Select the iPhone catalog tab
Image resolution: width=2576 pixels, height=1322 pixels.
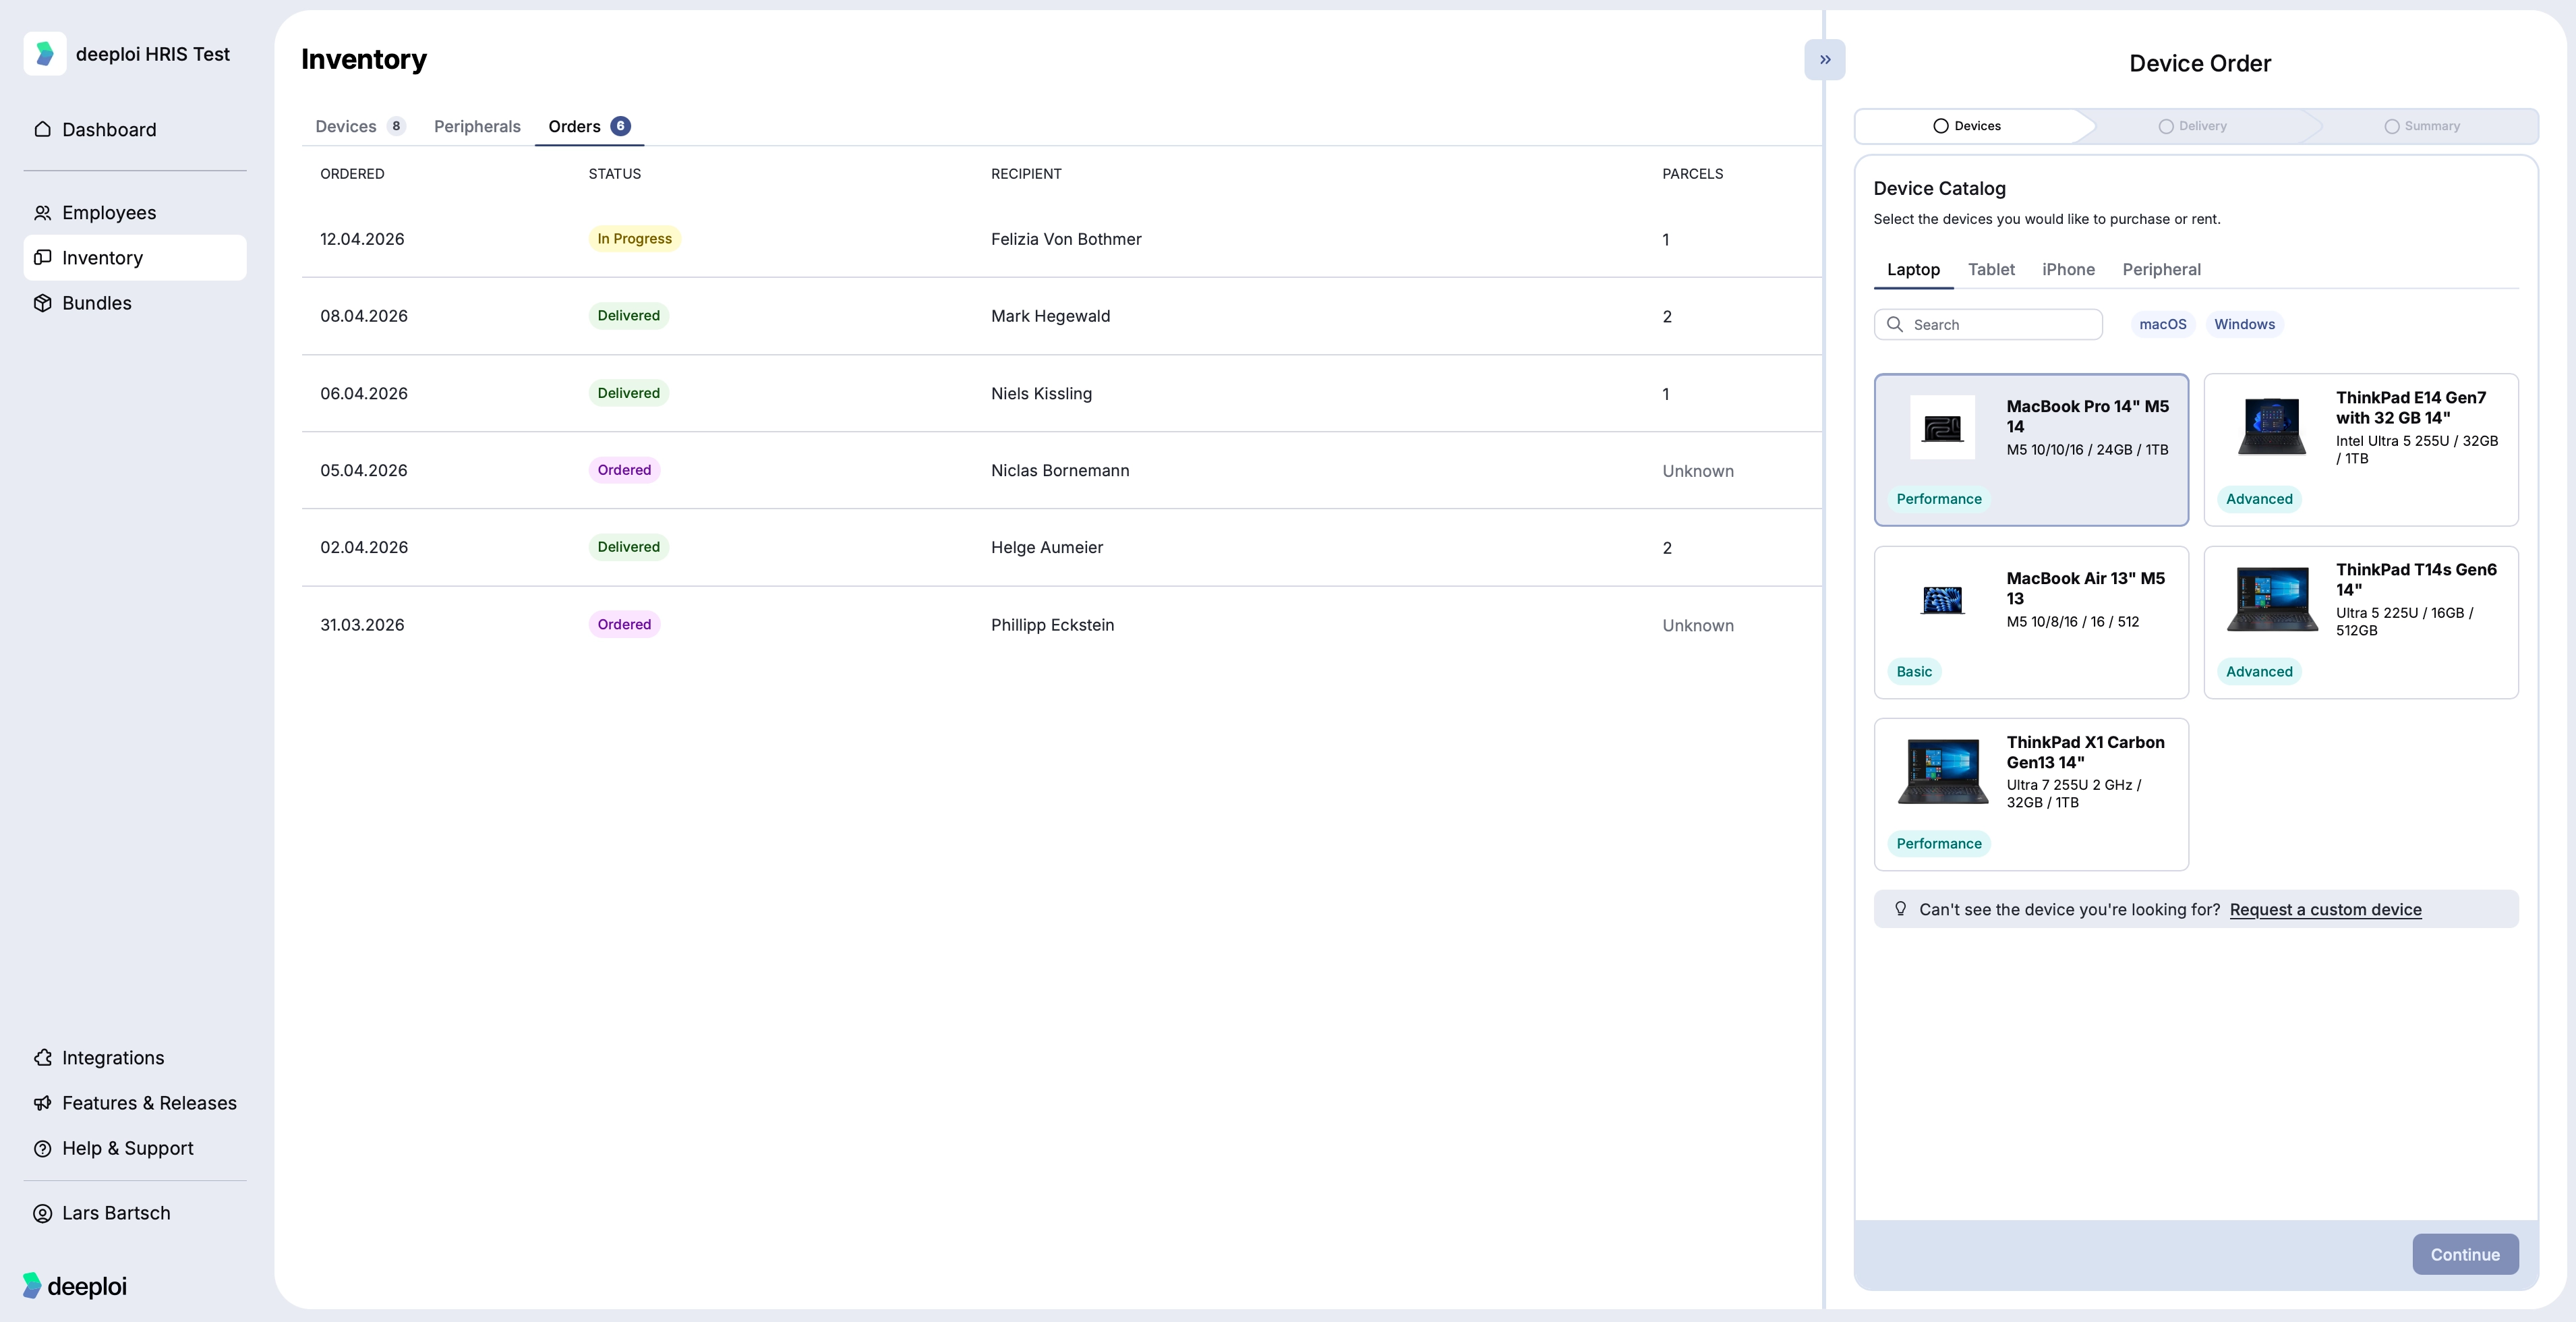(x=2068, y=270)
